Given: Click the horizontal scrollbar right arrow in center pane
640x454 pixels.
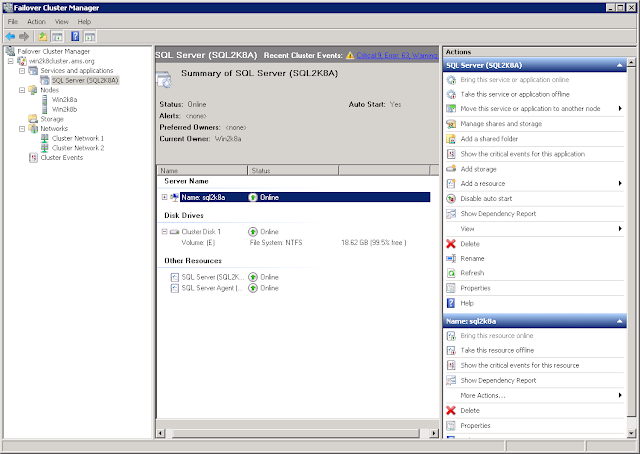Looking at the screenshot, I should point(434,433).
